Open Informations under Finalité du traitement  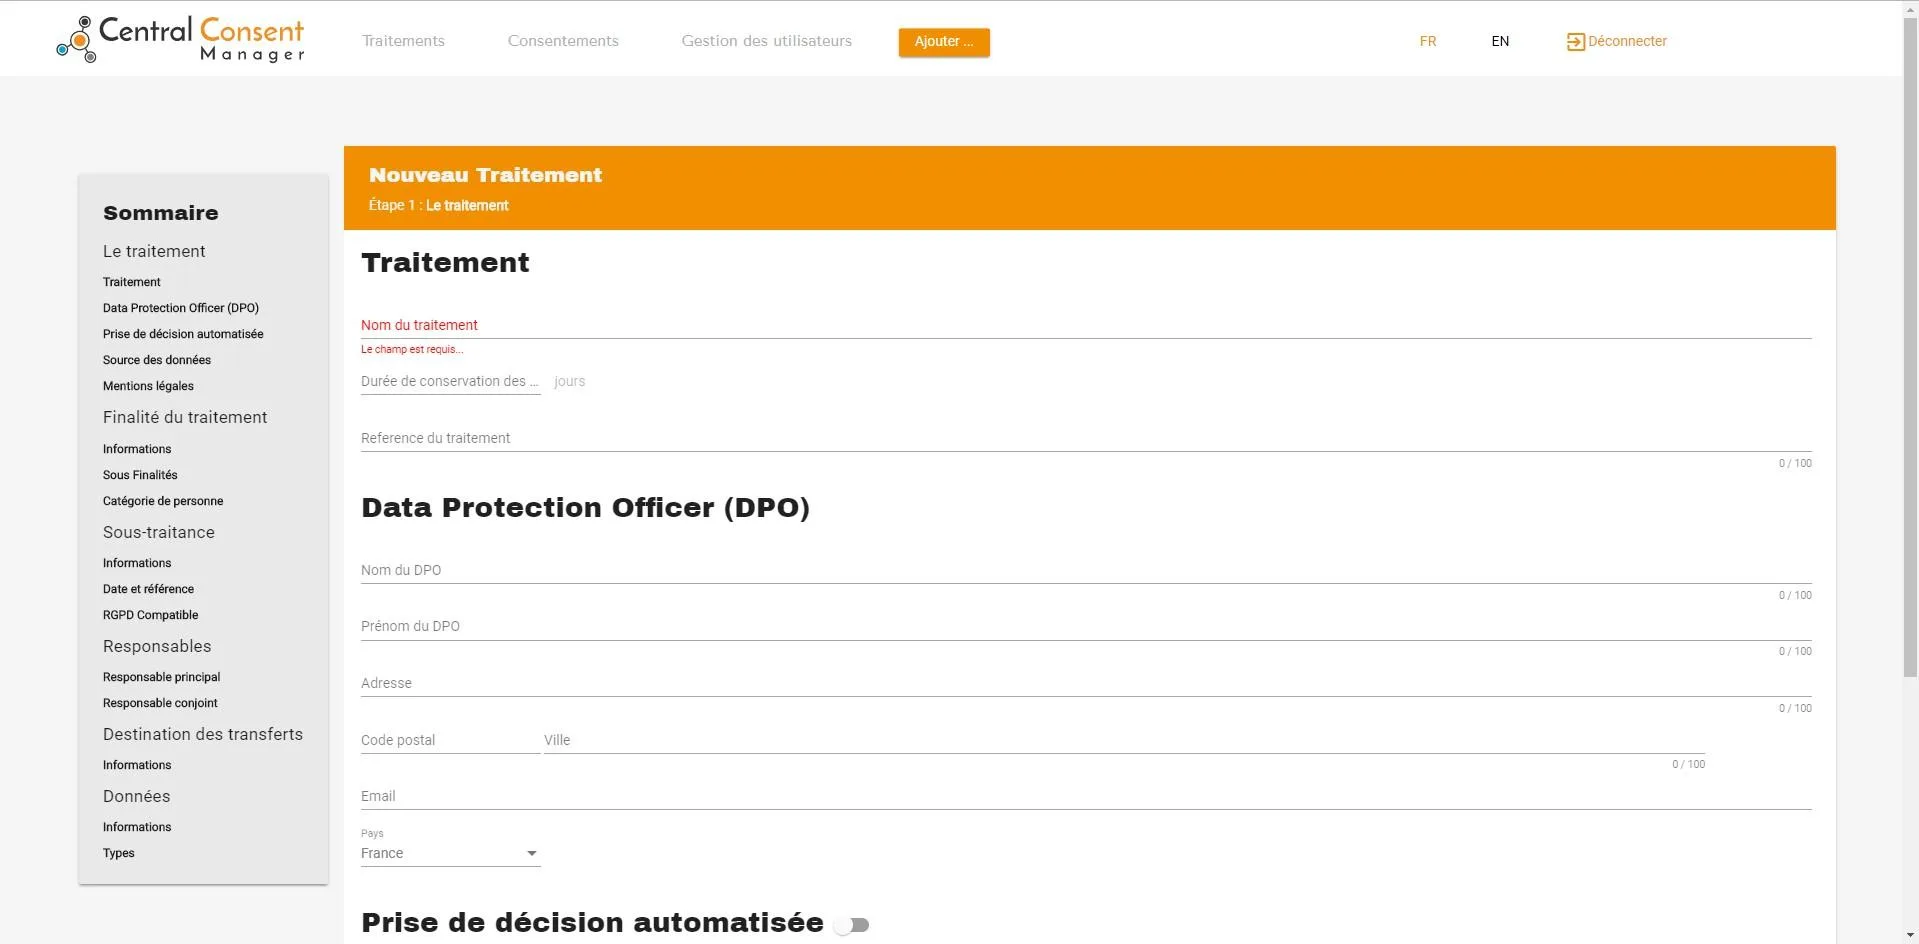(137, 449)
